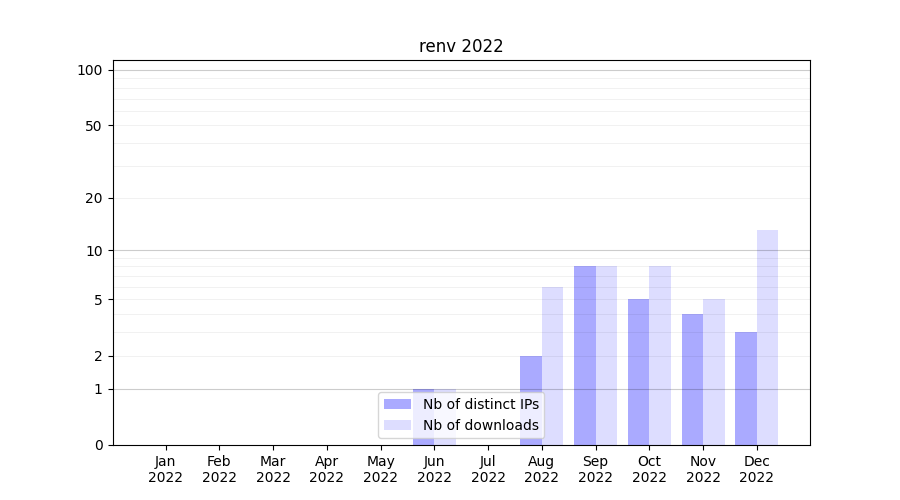
Task: Click the October distinct IPs bar
Action: pyautogui.click(x=638, y=371)
